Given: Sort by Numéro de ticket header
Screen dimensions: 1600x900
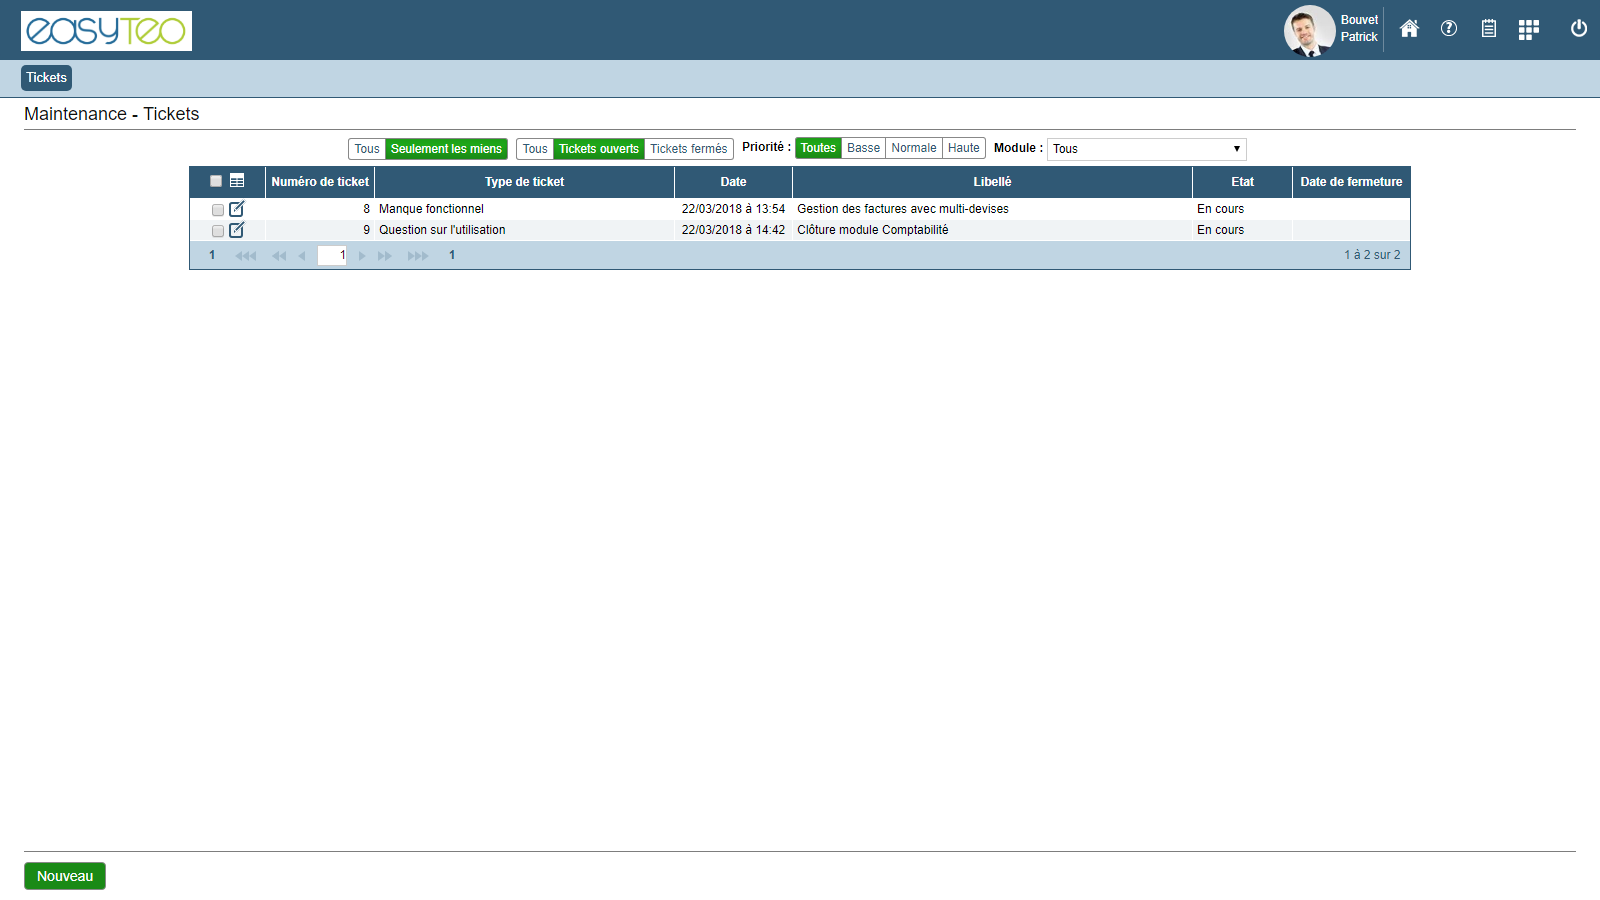Looking at the screenshot, I should (x=320, y=182).
